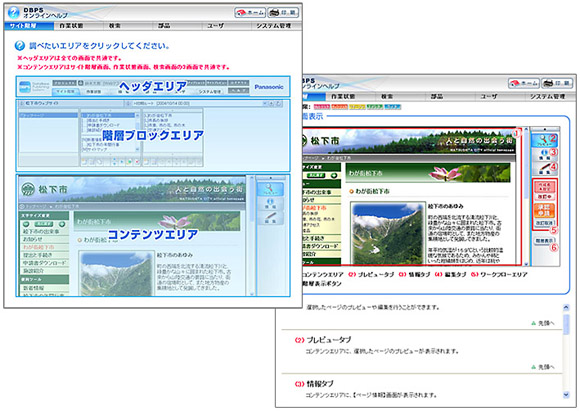Click the pencil edit tab icon in rear window
This screenshot has height=411, width=580.
(x=544, y=169)
